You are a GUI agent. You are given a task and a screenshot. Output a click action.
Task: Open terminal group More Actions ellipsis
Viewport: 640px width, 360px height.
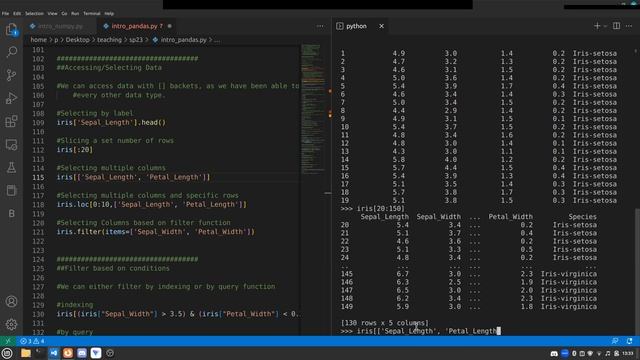(629, 26)
